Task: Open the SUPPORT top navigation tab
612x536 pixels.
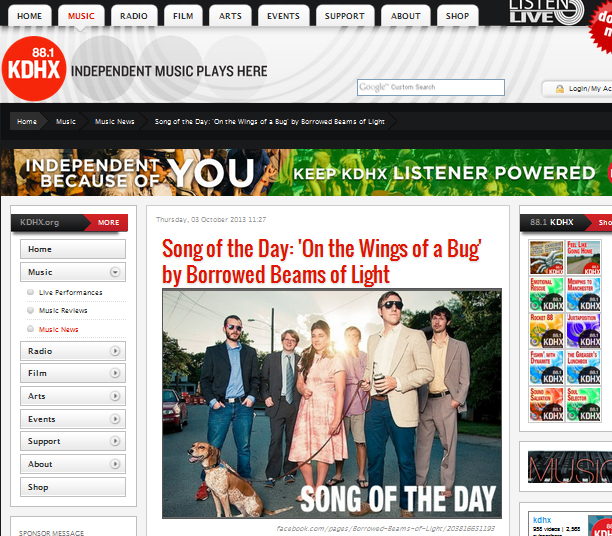Action: (345, 16)
